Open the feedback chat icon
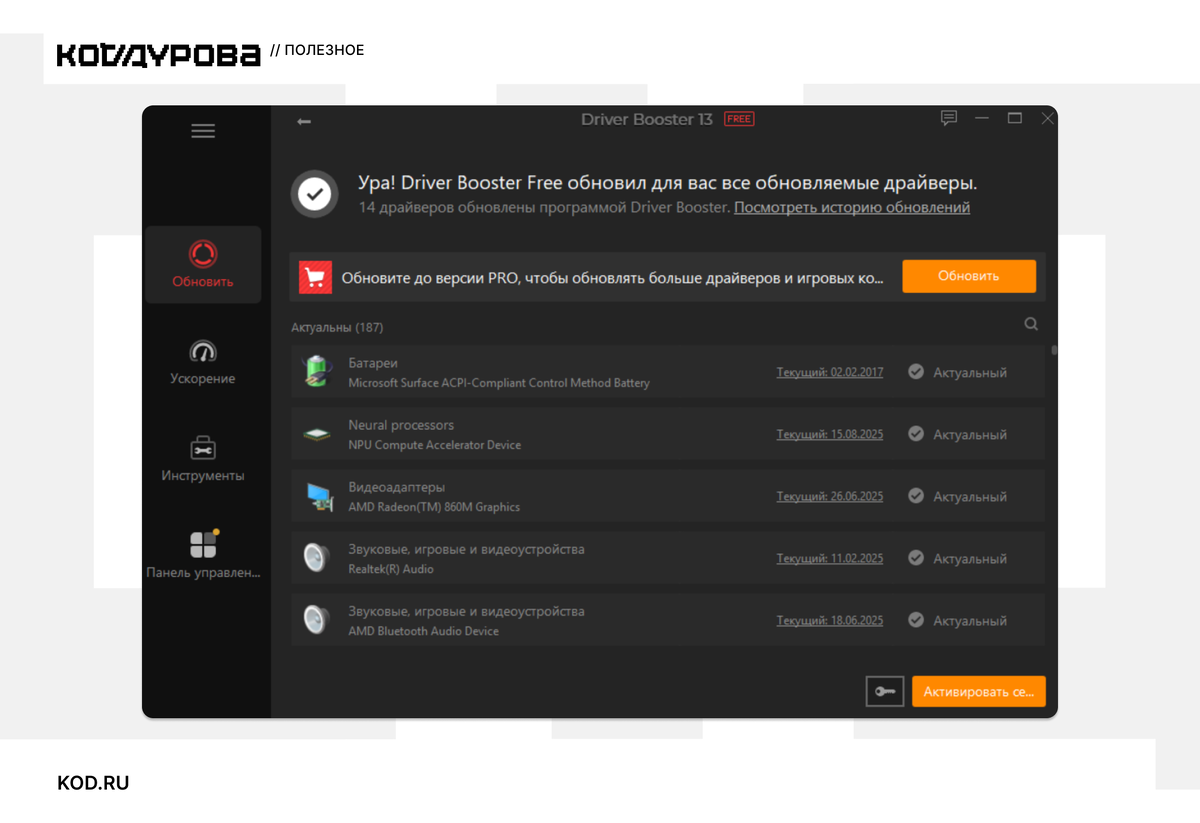 [x=949, y=118]
